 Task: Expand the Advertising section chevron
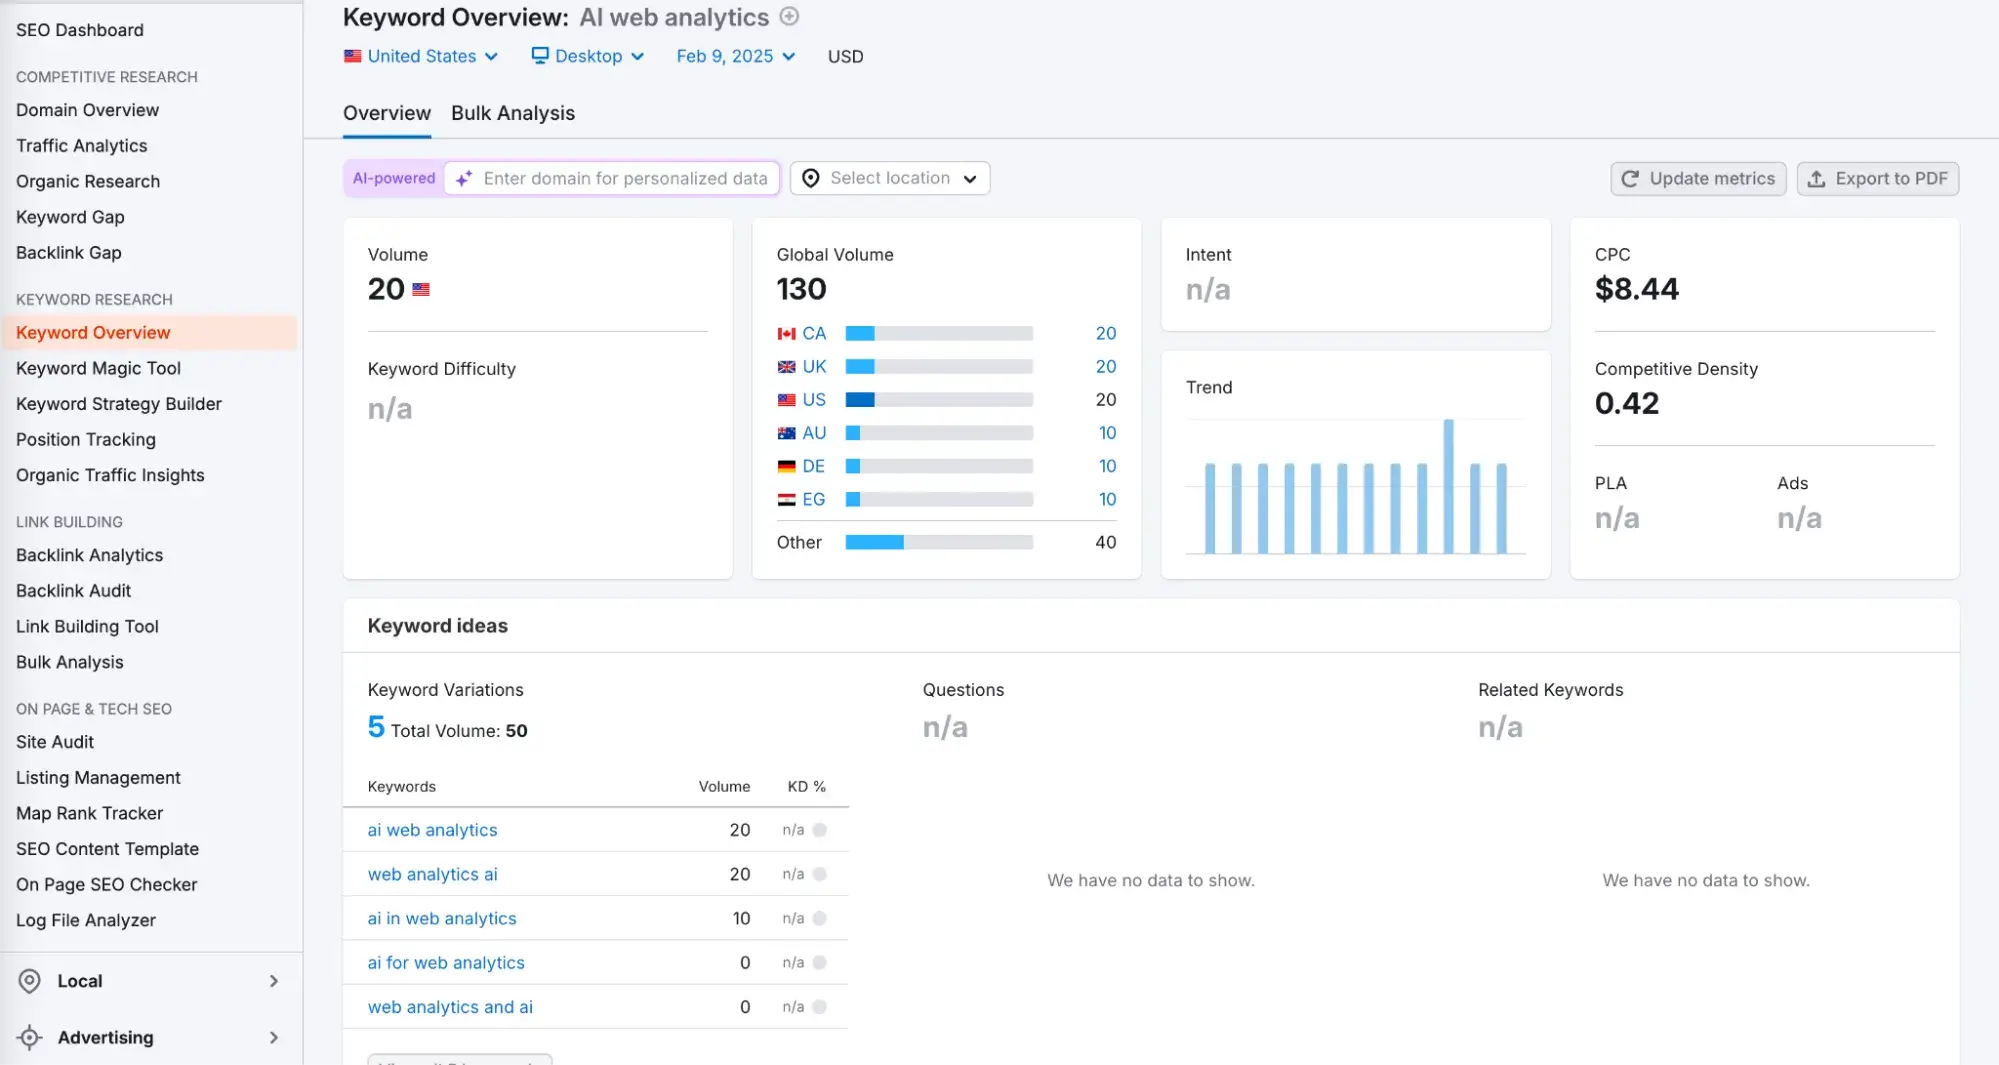tap(273, 1038)
